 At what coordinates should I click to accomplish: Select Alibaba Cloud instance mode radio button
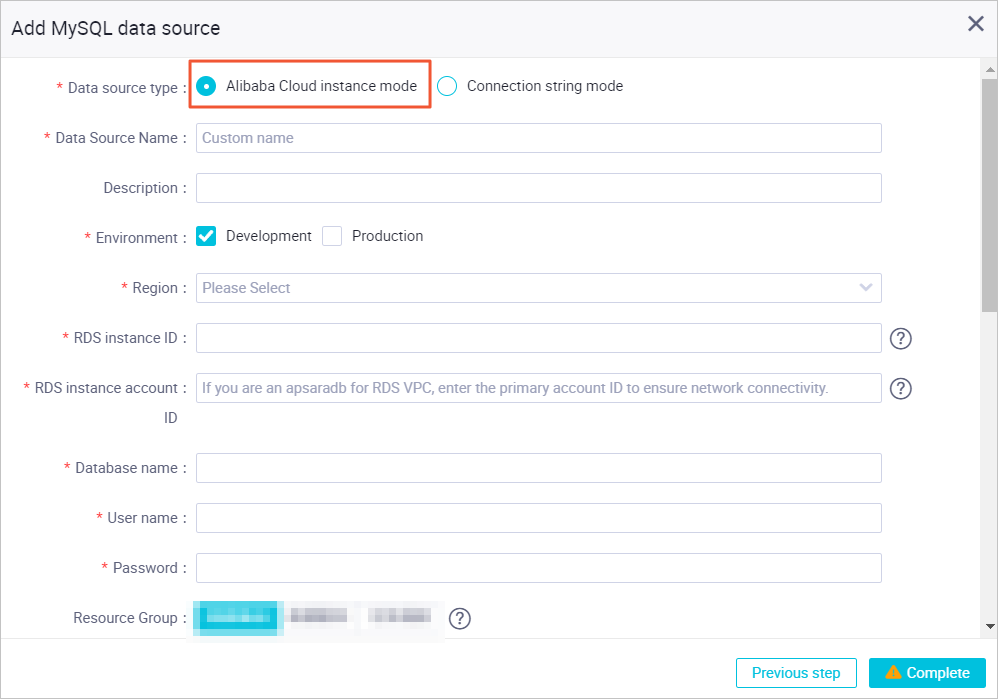tap(206, 86)
